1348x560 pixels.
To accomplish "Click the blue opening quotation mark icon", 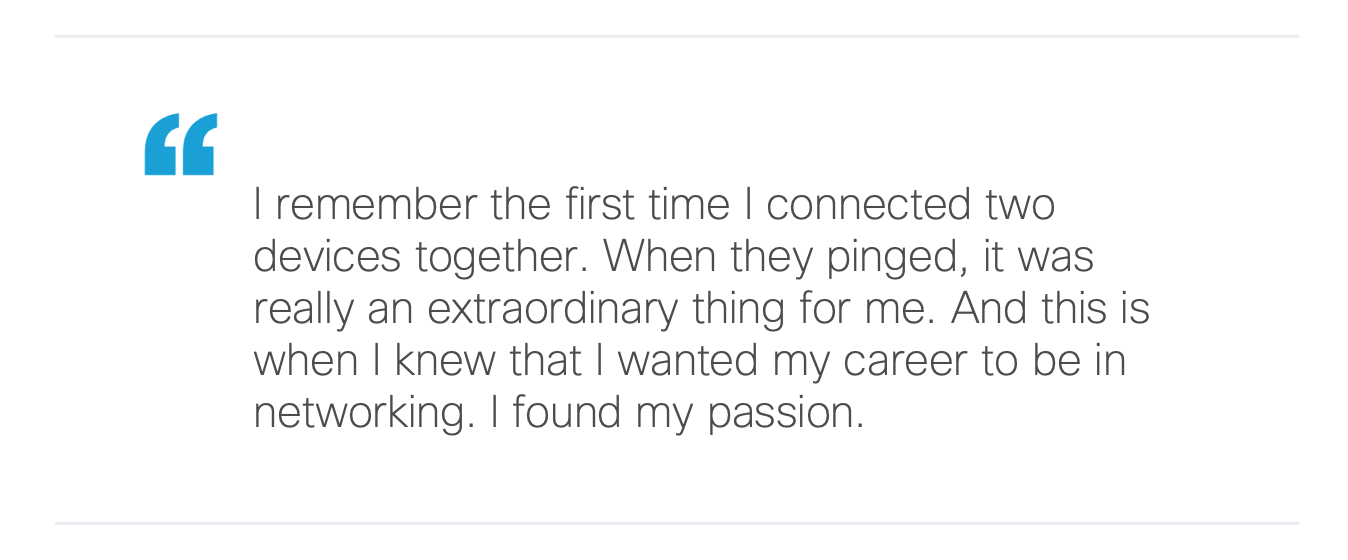I will pyautogui.click(x=180, y=145).
